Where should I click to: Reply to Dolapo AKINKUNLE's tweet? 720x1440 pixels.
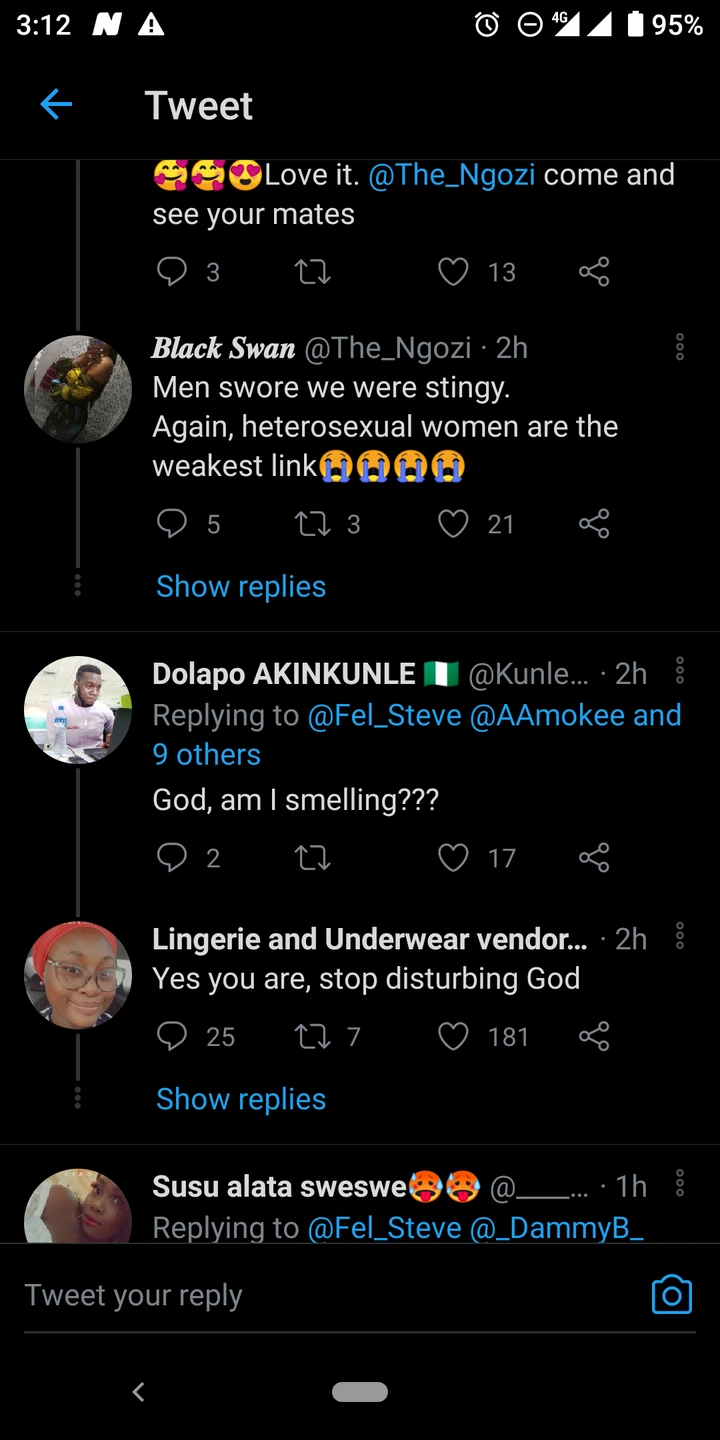click(172, 858)
